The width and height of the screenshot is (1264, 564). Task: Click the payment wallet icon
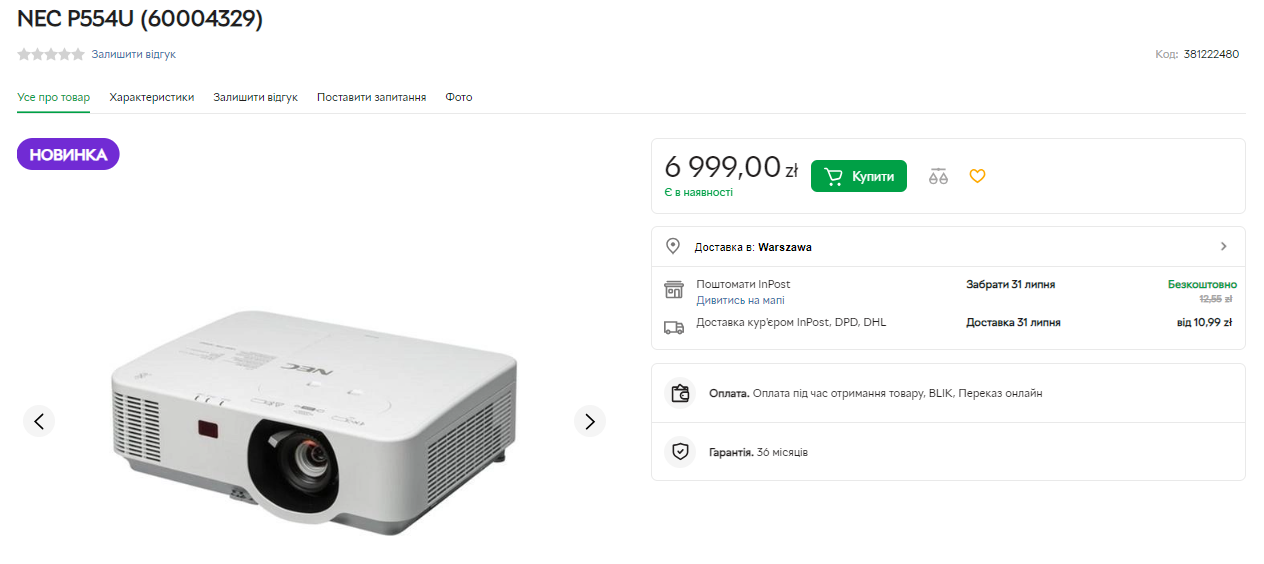tap(680, 393)
